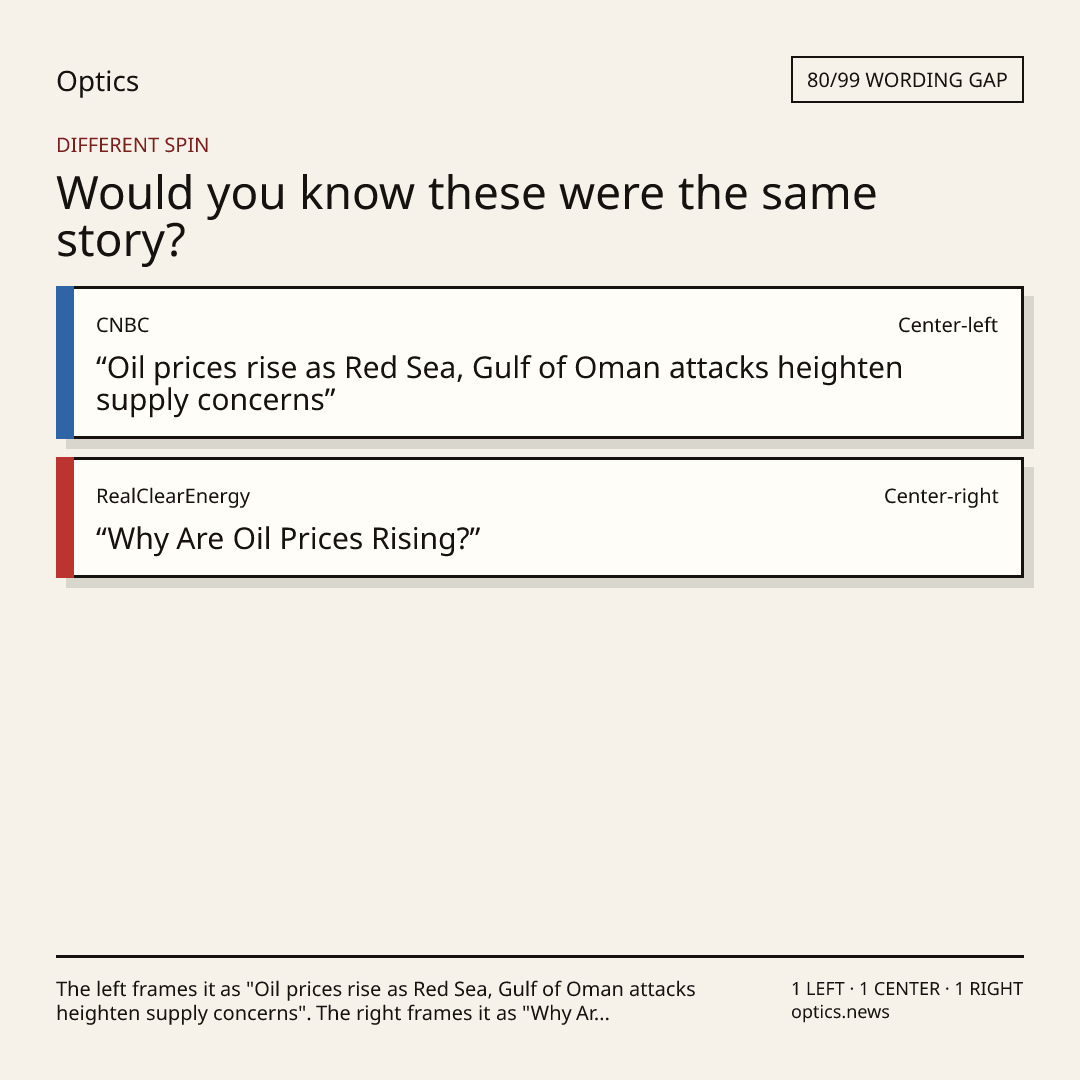1080x1080 pixels.
Task: Open the CNBC oil prices headline text
Action: click(499, 384)
